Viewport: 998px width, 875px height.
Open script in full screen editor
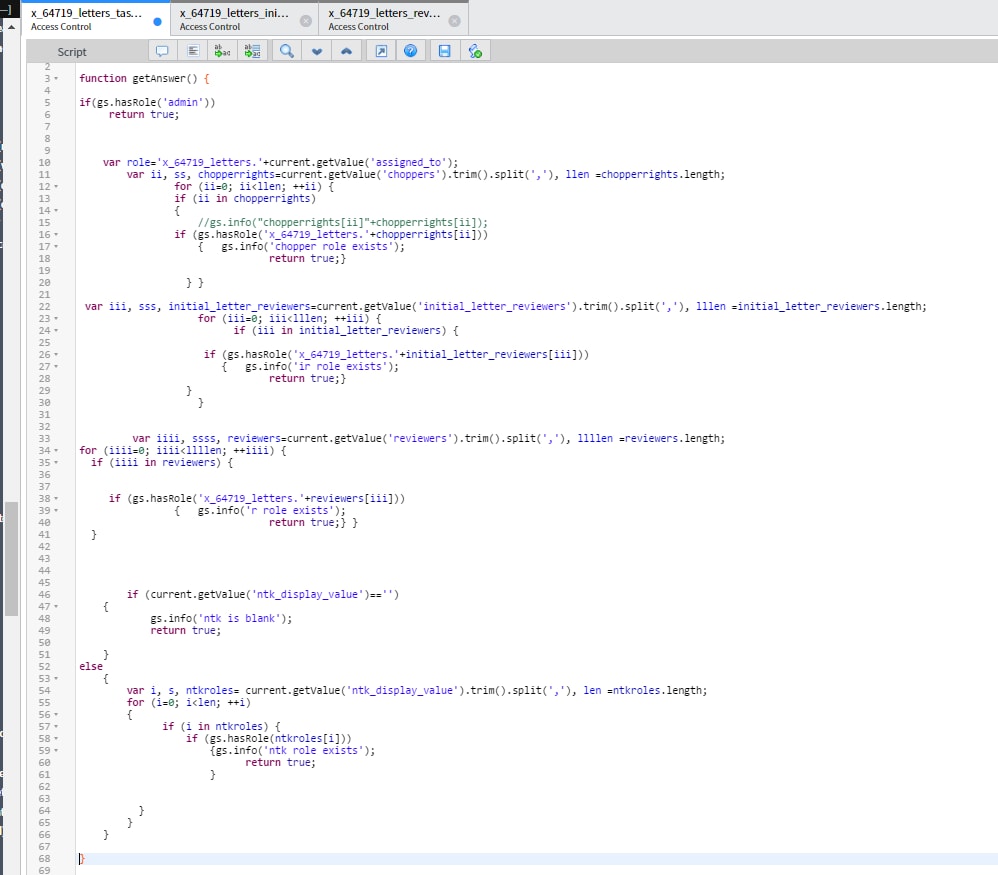[x=381, y=50]
